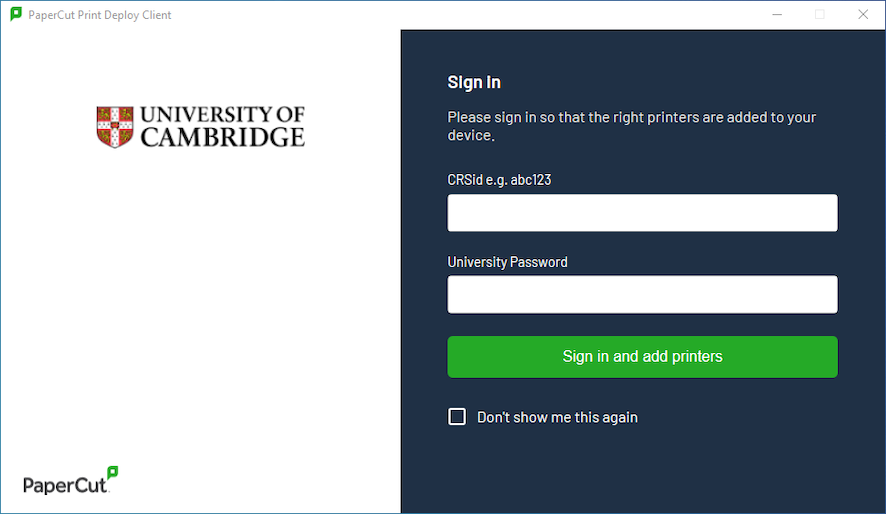Click the Please sign in instruction paragraph

(x=632, y=126)
